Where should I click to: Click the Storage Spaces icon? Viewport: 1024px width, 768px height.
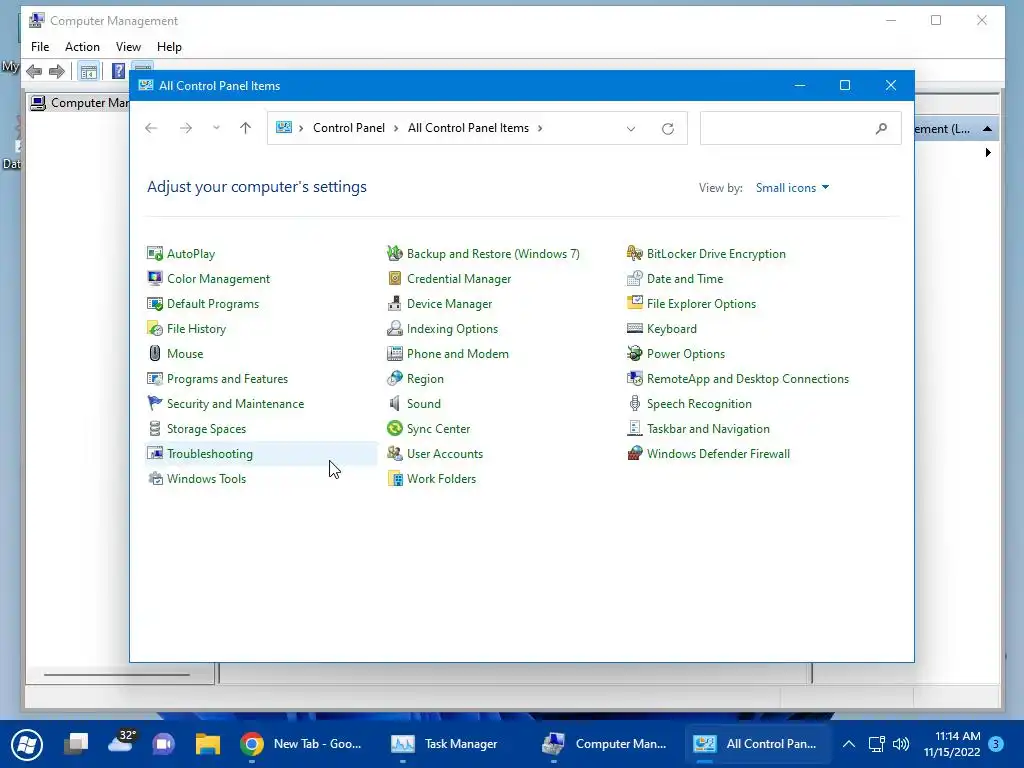click(x=155, y=429)
